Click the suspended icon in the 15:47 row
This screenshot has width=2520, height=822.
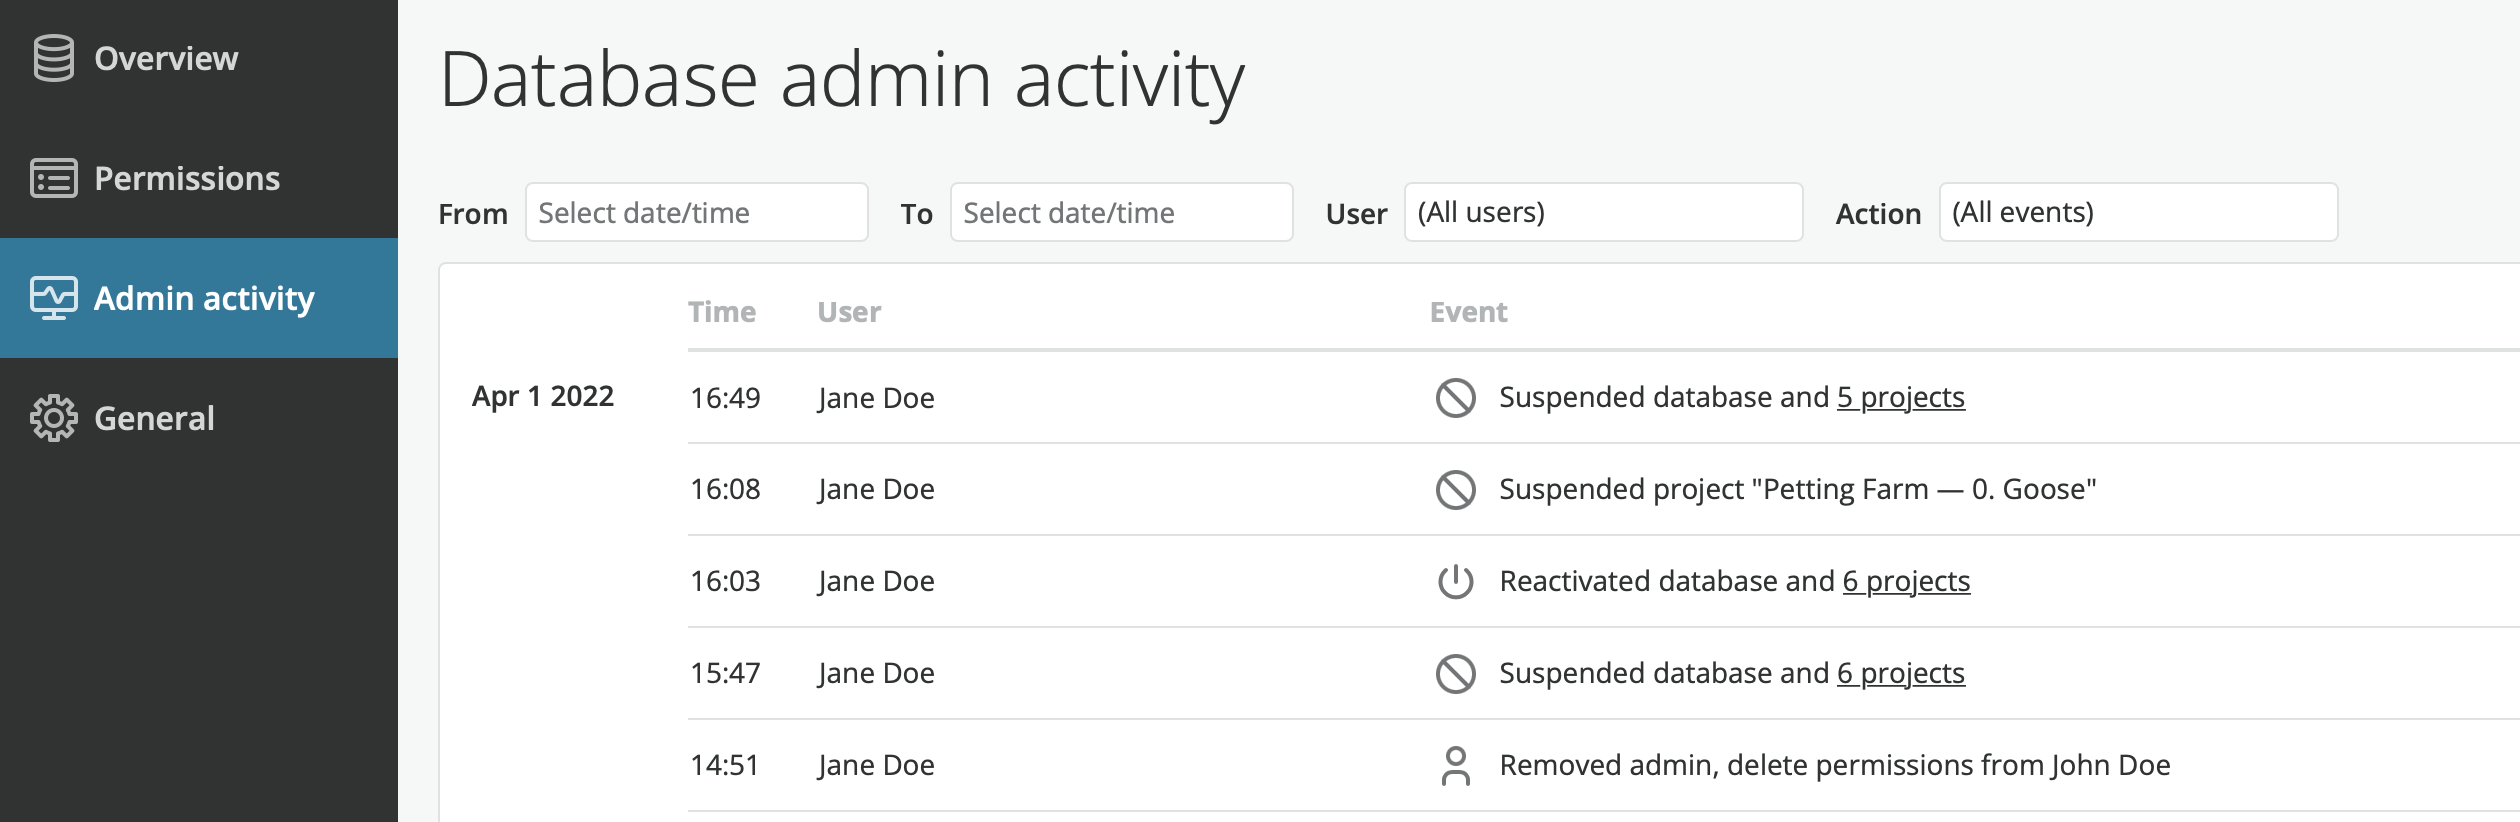coord(1455,673)
